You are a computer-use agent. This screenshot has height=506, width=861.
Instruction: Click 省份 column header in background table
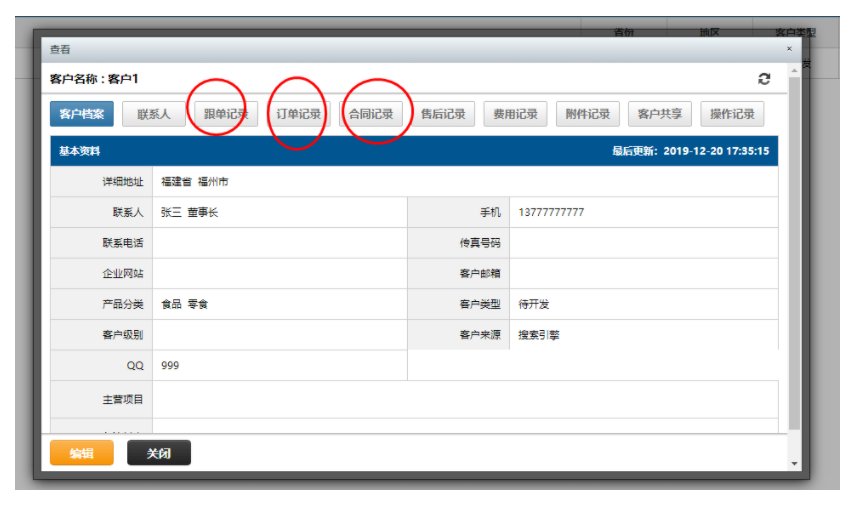click(624, 32)
